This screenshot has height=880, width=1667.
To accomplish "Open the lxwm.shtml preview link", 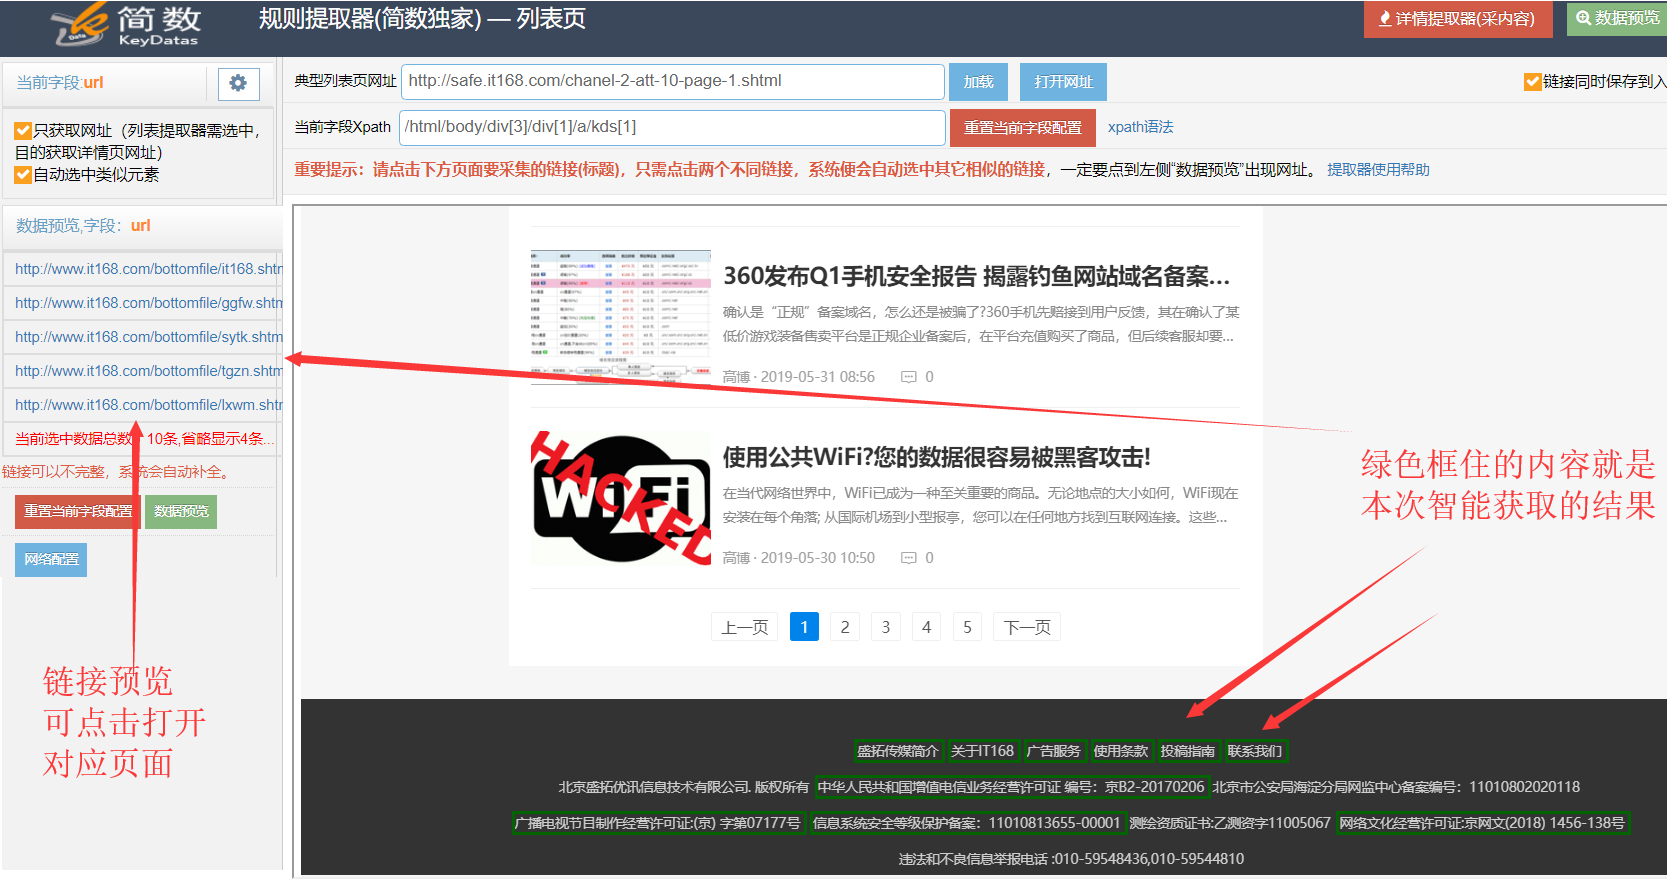I will pyautogui.click(x=148, y=405).
